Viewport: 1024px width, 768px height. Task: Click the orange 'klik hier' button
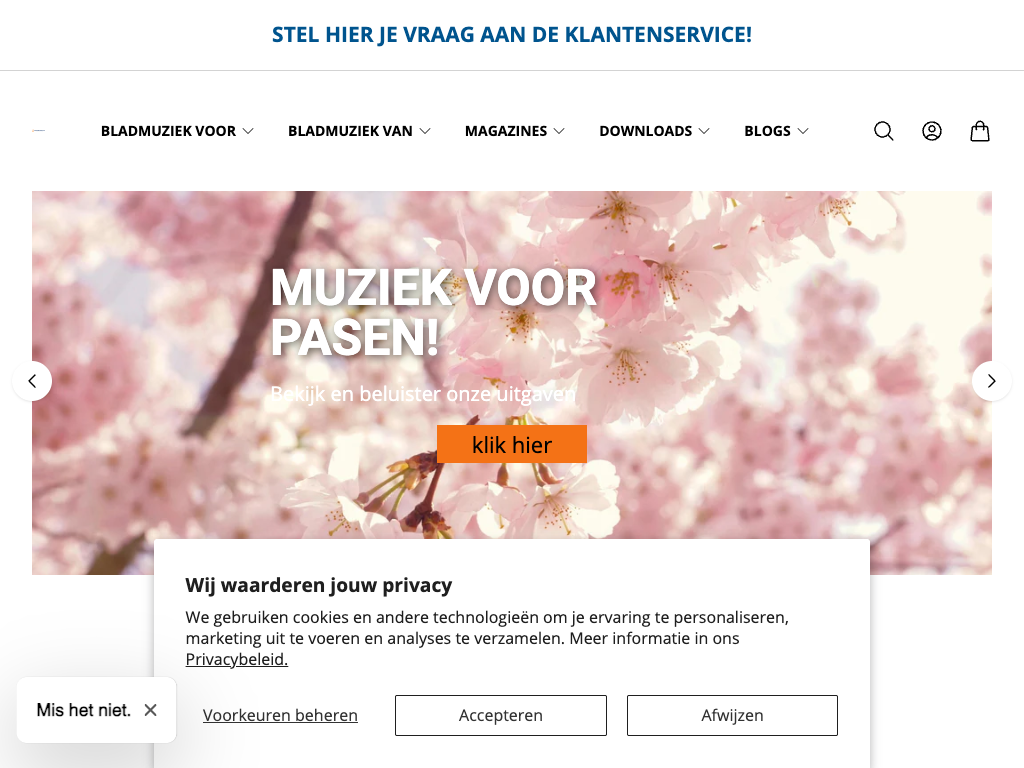(x=512, y=444)
